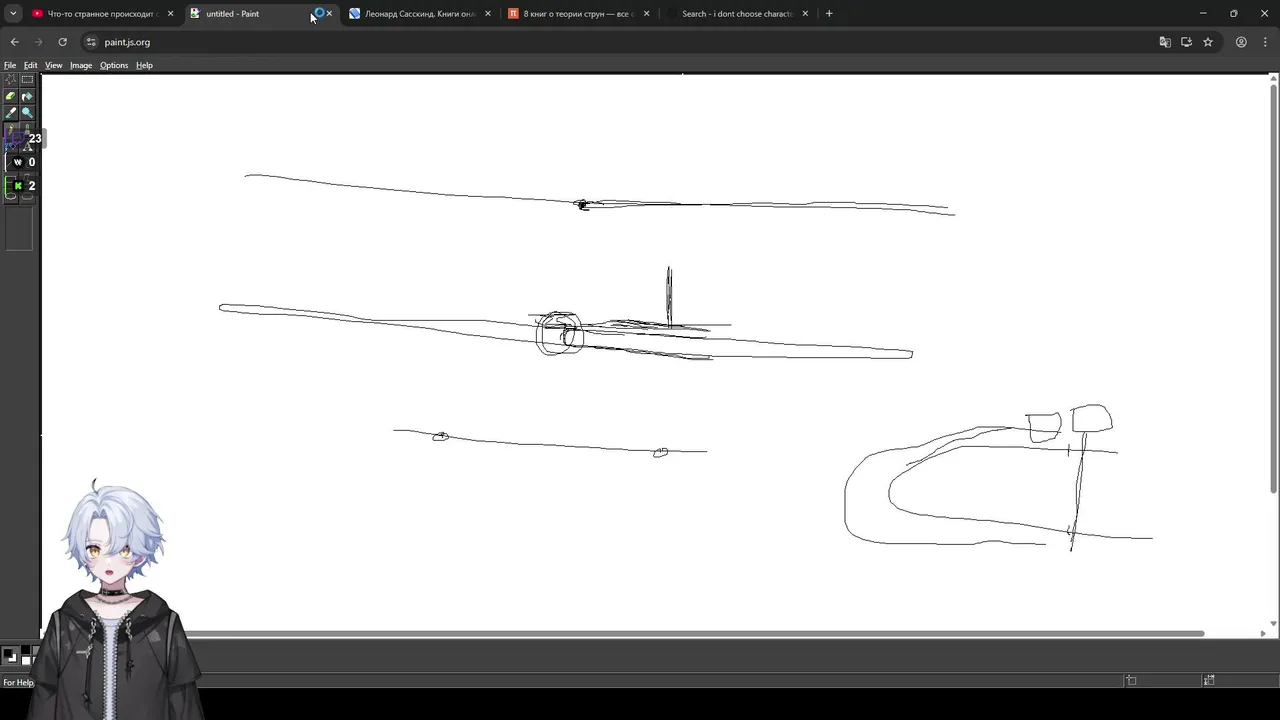This screenshot has width=1280, height=720.
Task: Click the horizontal canvas scrollbar
Action: pyautogui.click(x=622, y=633)
